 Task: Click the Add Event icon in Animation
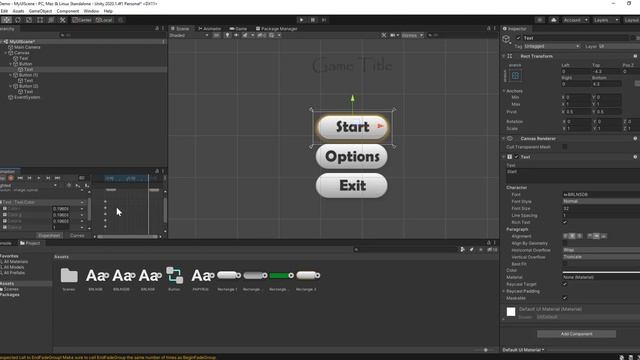click(87, 185)
